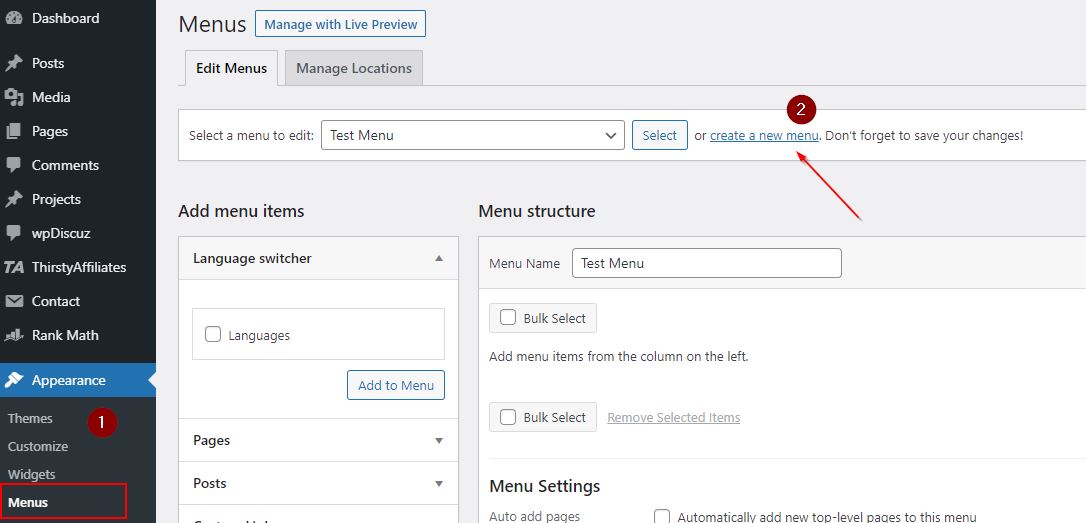Open the Select a menu to edit dropdown
1086x523 pixels.
[x=473, y=135]
